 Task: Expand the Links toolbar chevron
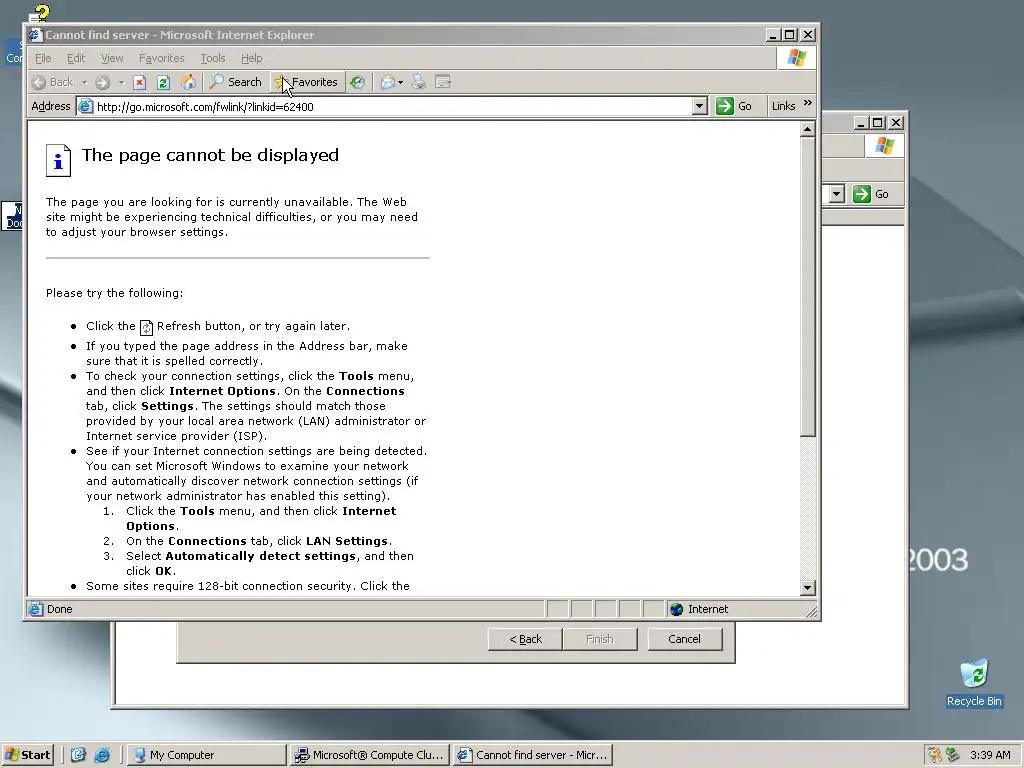[x=808, y=103]
